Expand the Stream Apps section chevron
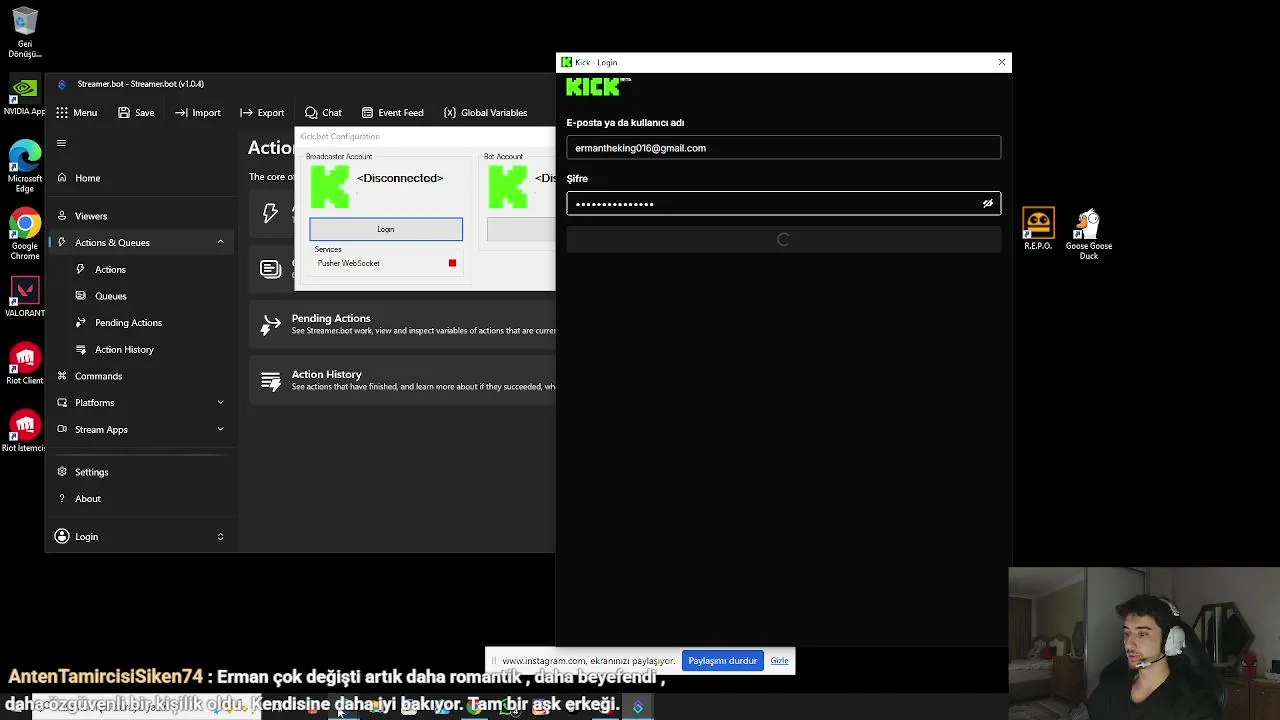 tap(220, 429)
